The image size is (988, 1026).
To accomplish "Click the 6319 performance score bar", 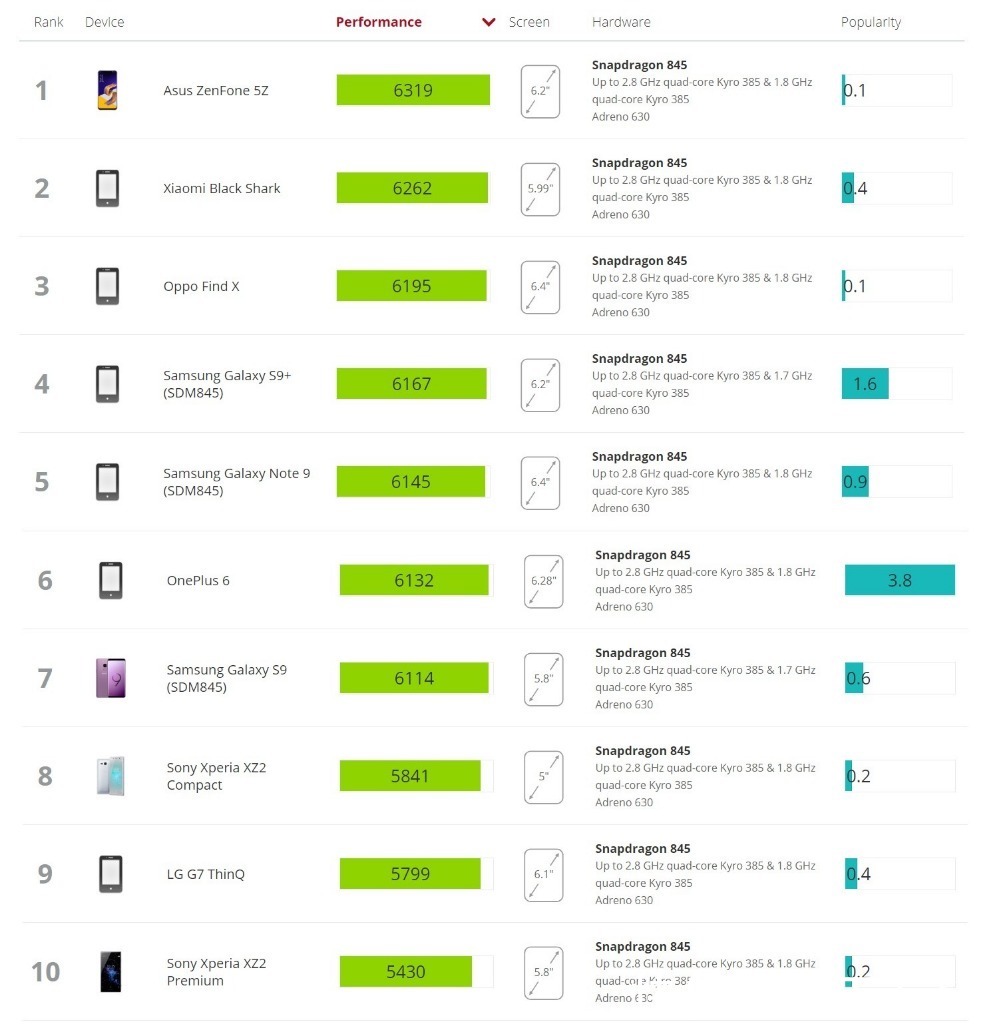I will pos(413,90).
